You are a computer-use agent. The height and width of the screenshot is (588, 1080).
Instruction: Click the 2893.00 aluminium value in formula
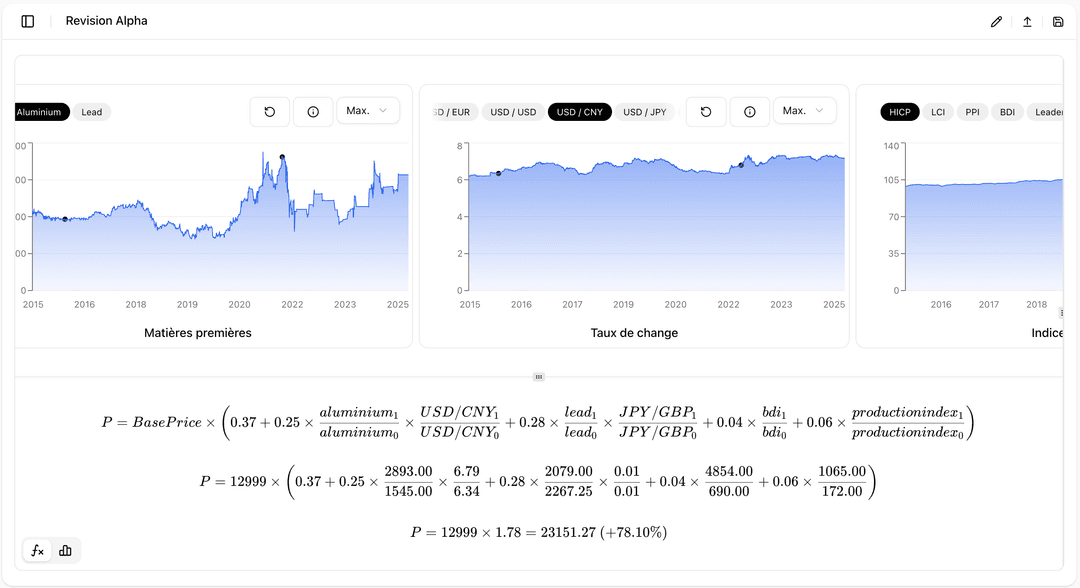408,472
